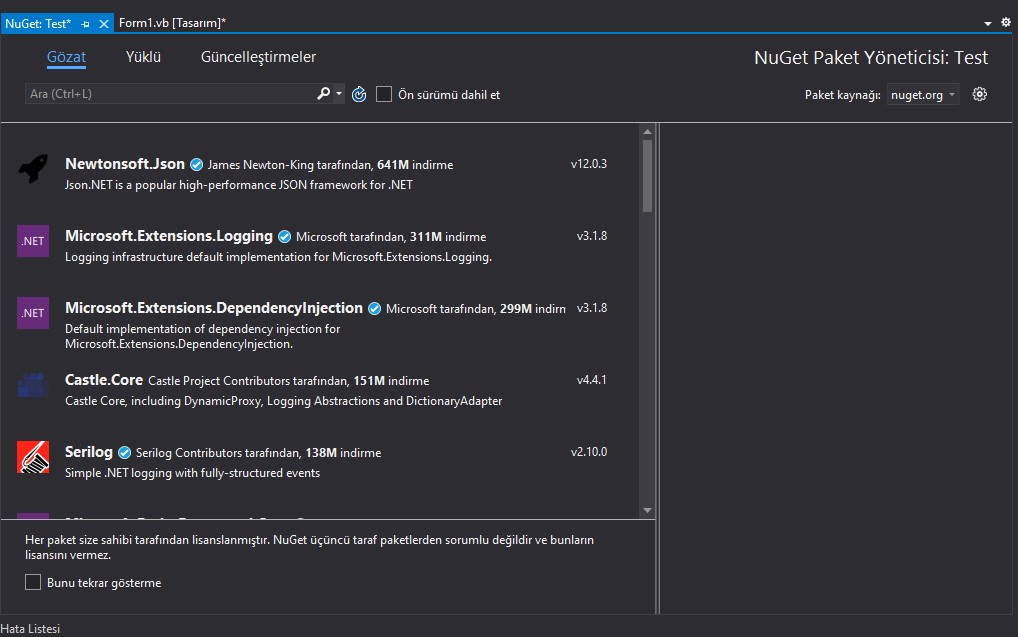
Task: Switch to Form1.vb [Tasarım] tab
Action: (172, 23)
